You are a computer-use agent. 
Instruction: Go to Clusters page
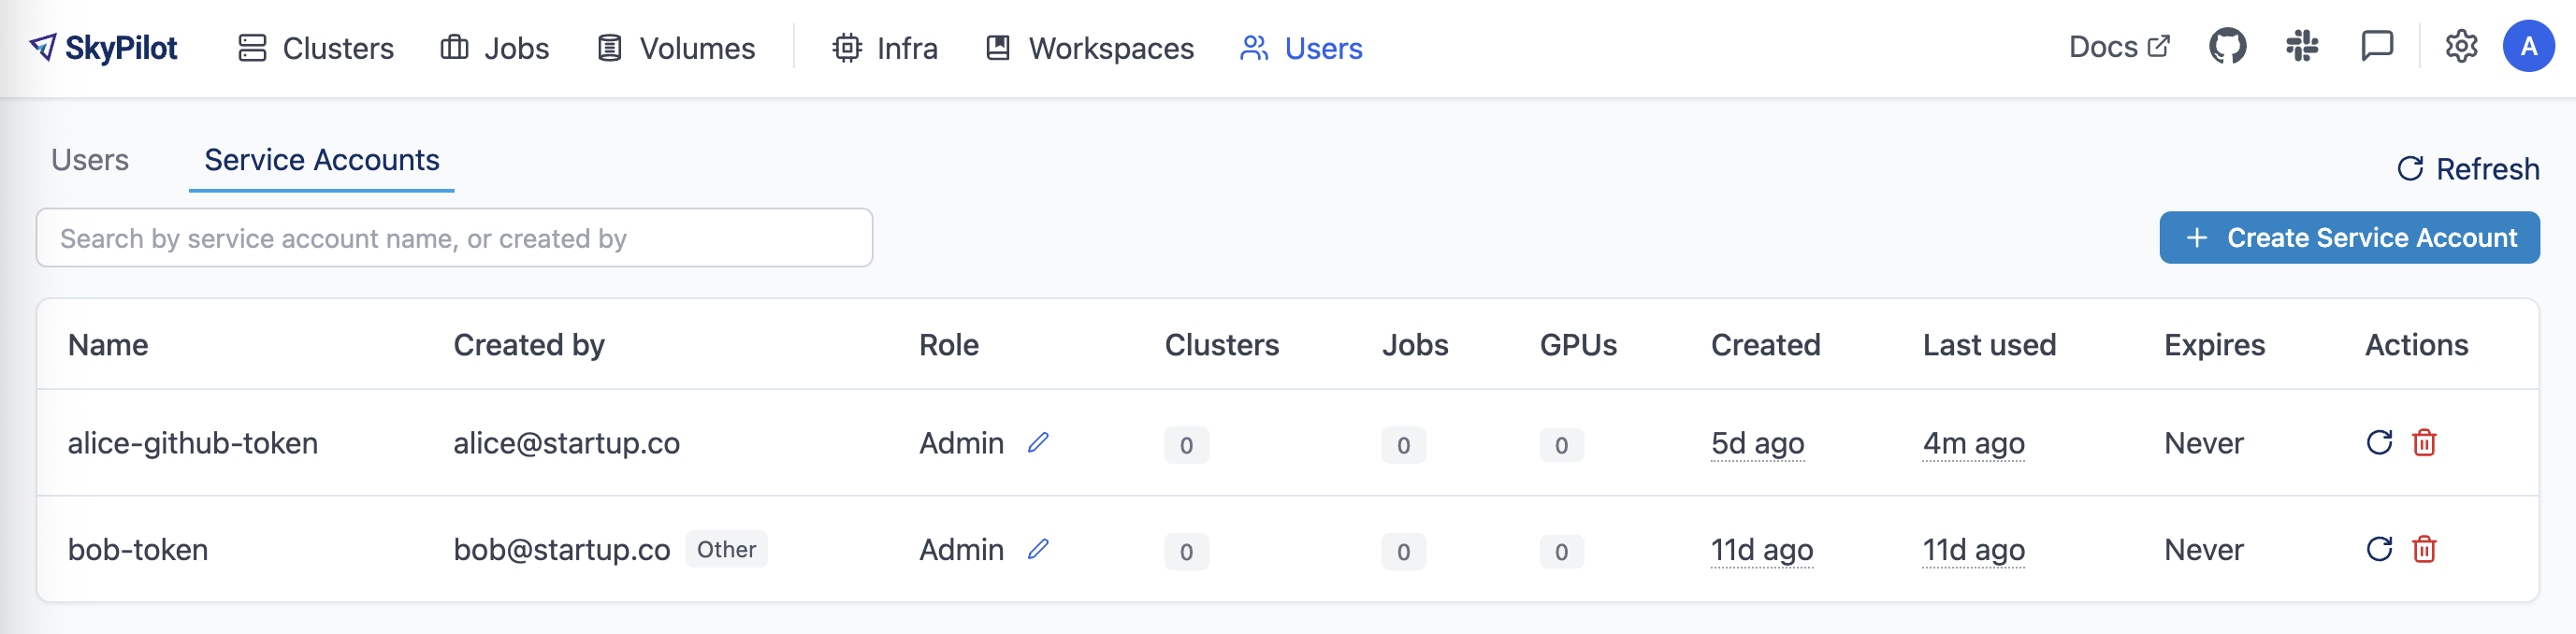[x=316, y=48]
